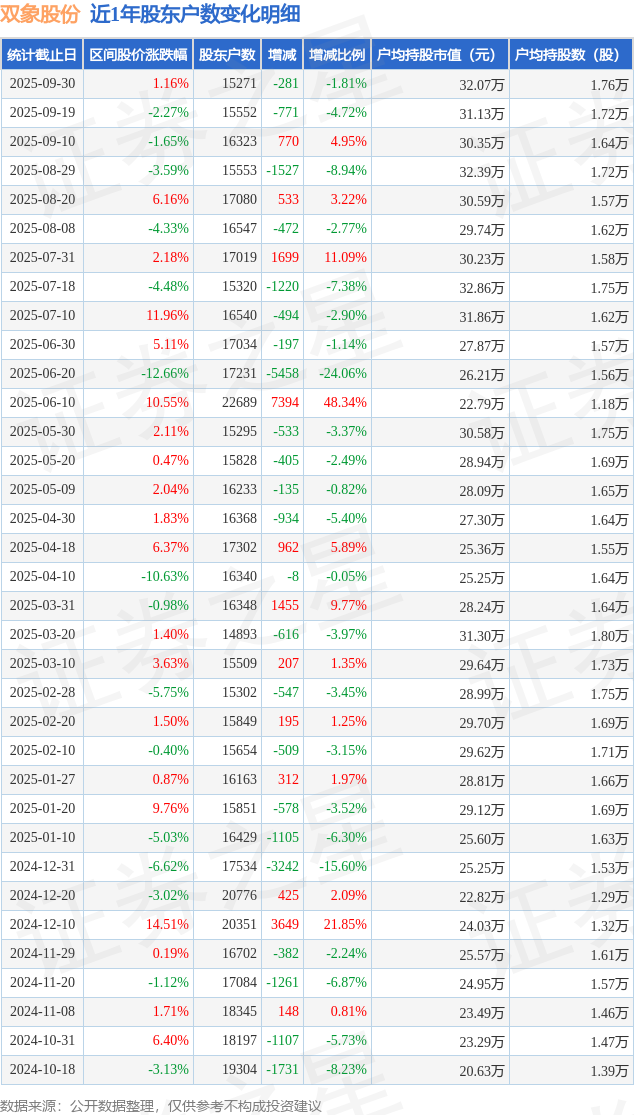The width and height of the screenshot is (634, 1115).
Task: Click the 双象股份 title text
Action: click(x=39, y=14)
